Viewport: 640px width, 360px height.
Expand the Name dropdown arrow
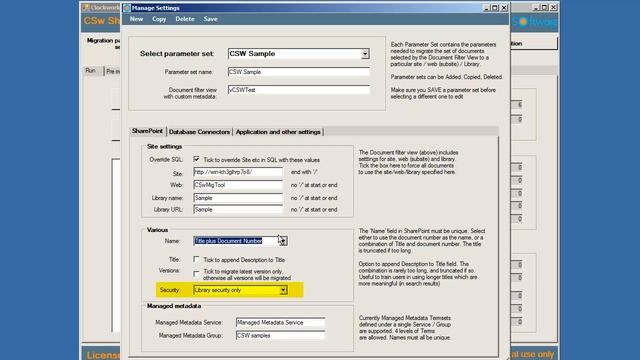[x=283, y=241]
